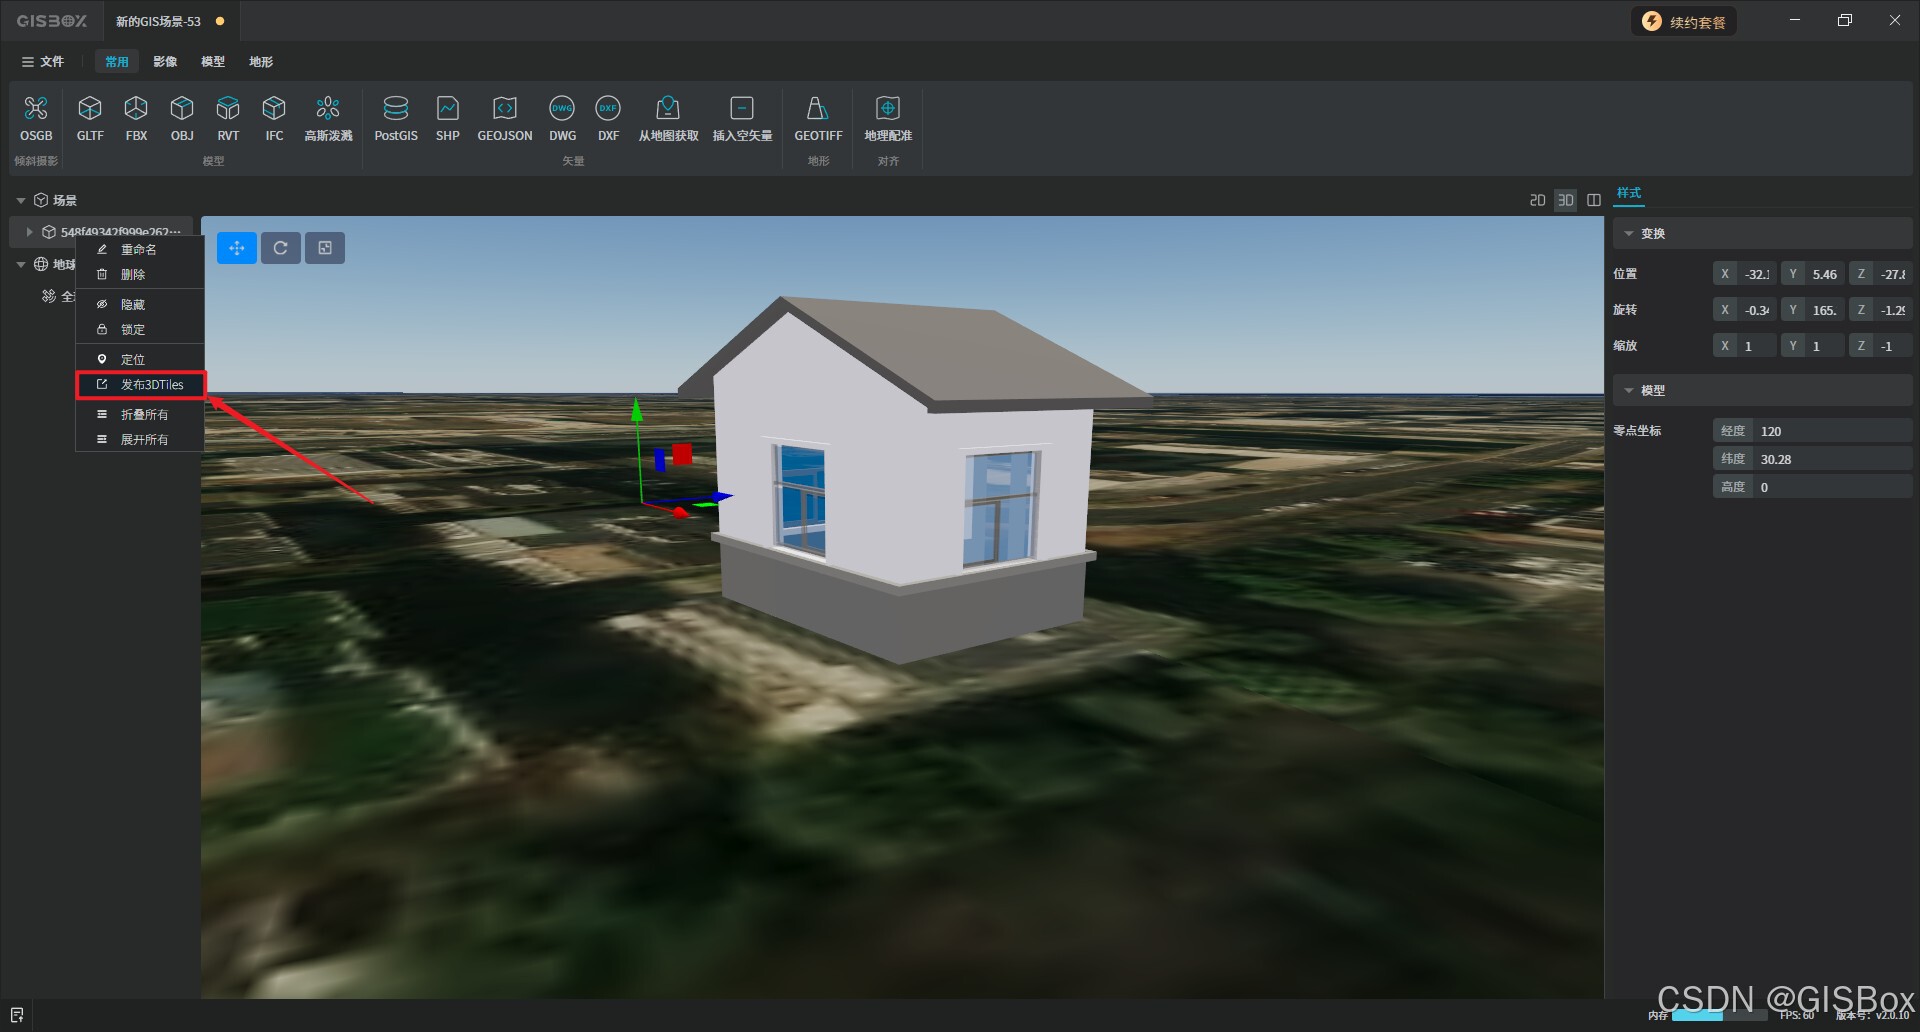
Task: Import a DWG drawing
Action: [x=562, y=118]
